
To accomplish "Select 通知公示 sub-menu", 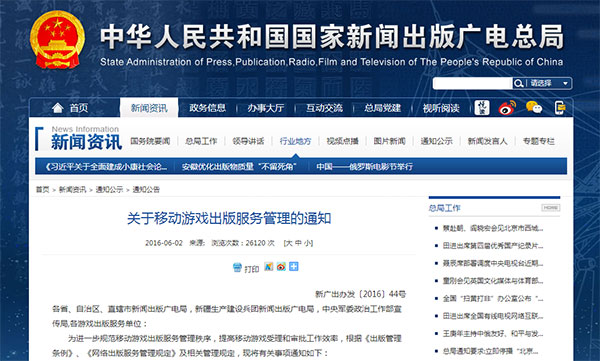I will pos(437,141).
